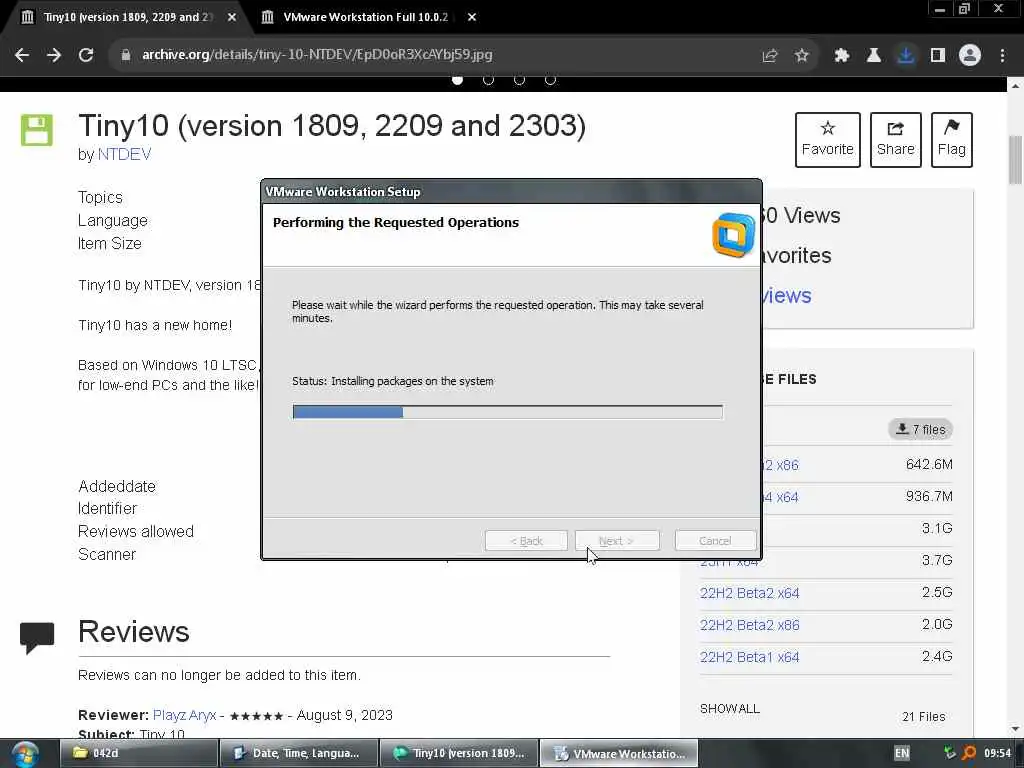Click the orange search tray icon
Viewport: 1024px width, 768px height.
click(x=970, y=753)
